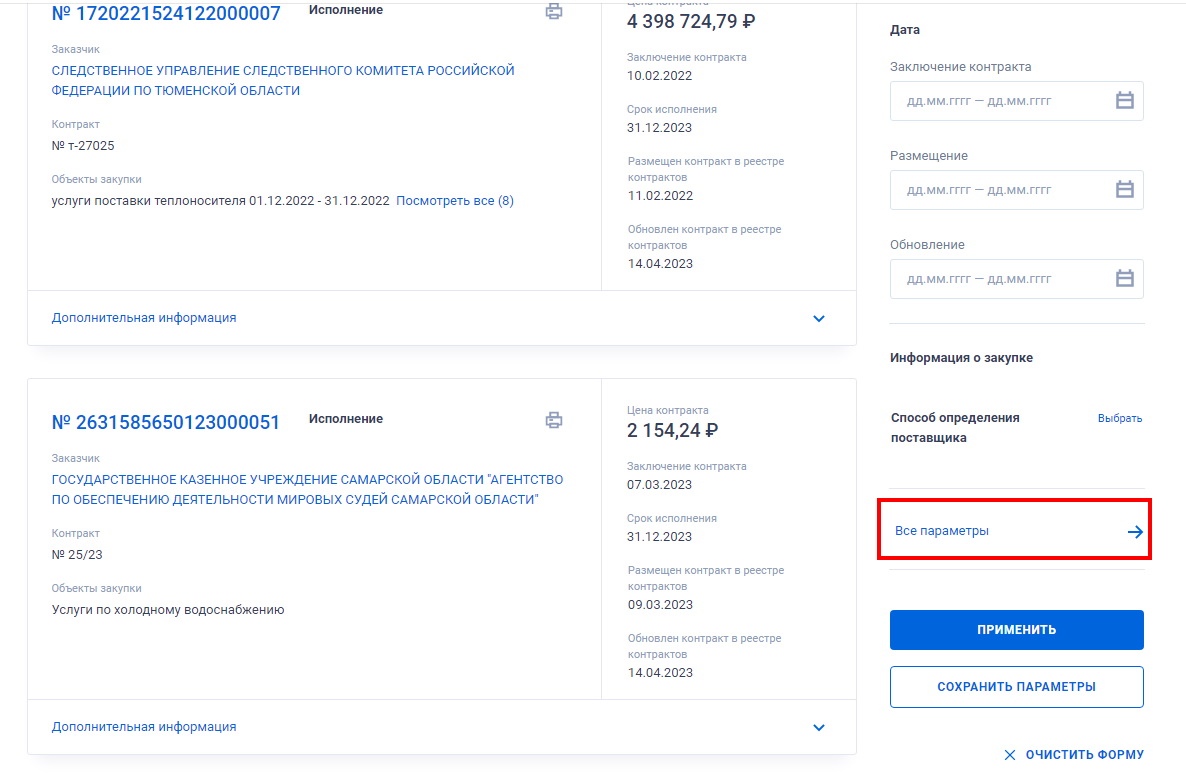Expand Дополнительная информация chevron of first contract

point(818,319)
